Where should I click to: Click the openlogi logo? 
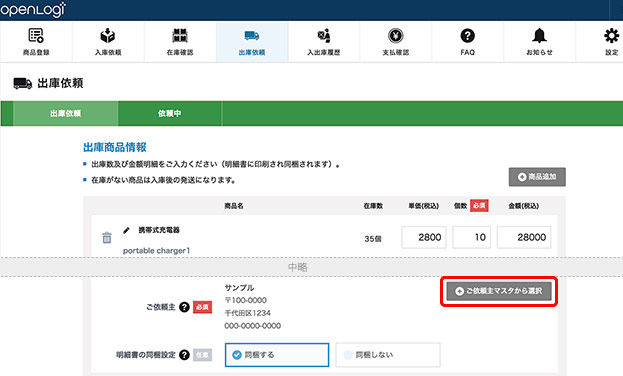33,9
